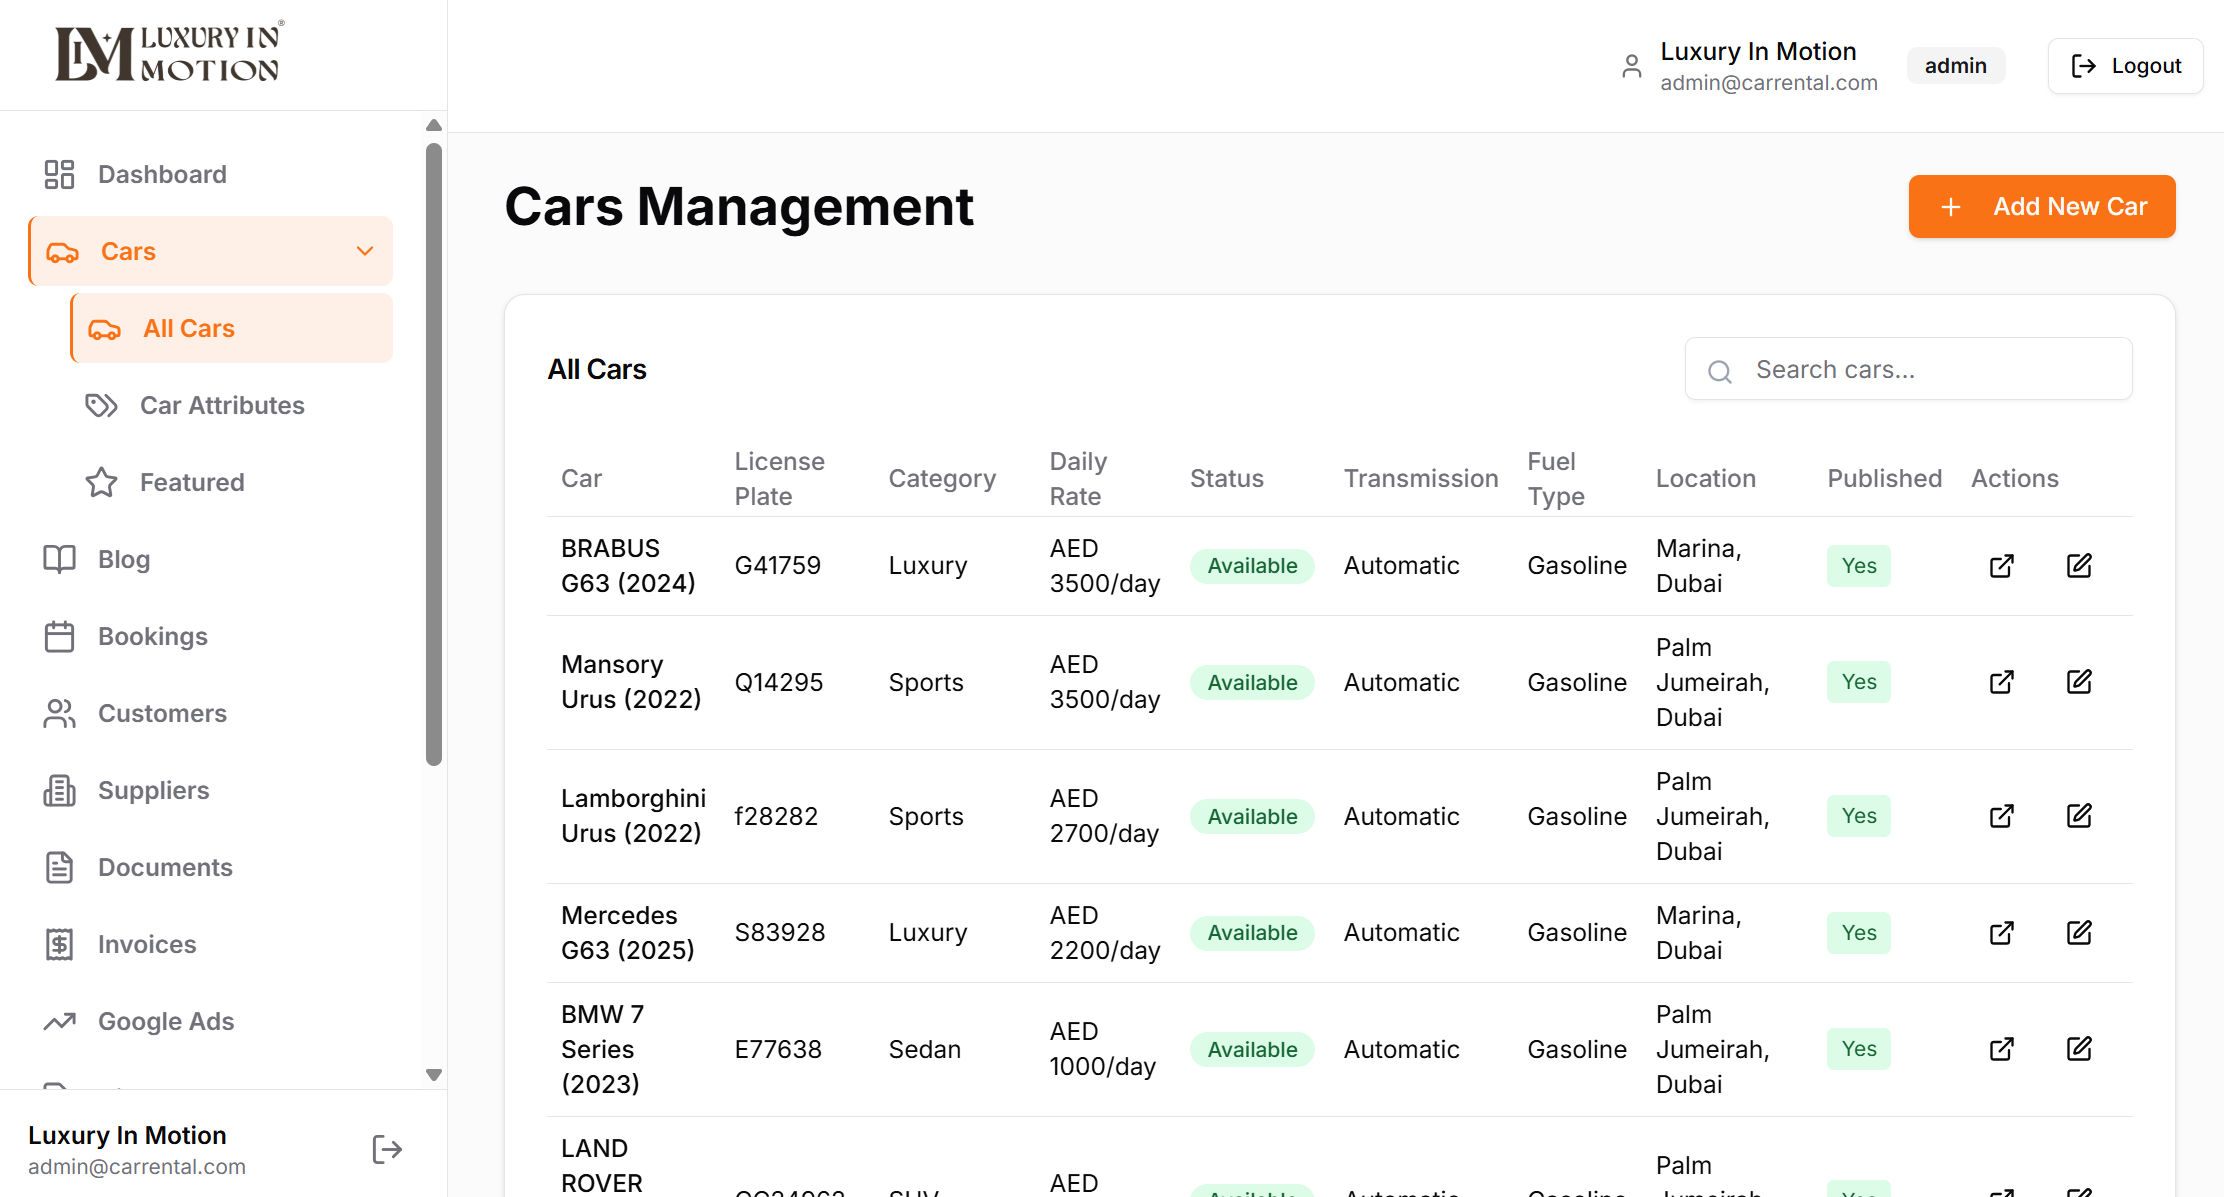2224x1197 pixels.
Task: Click the Logout button in header
Action: 2125,66
